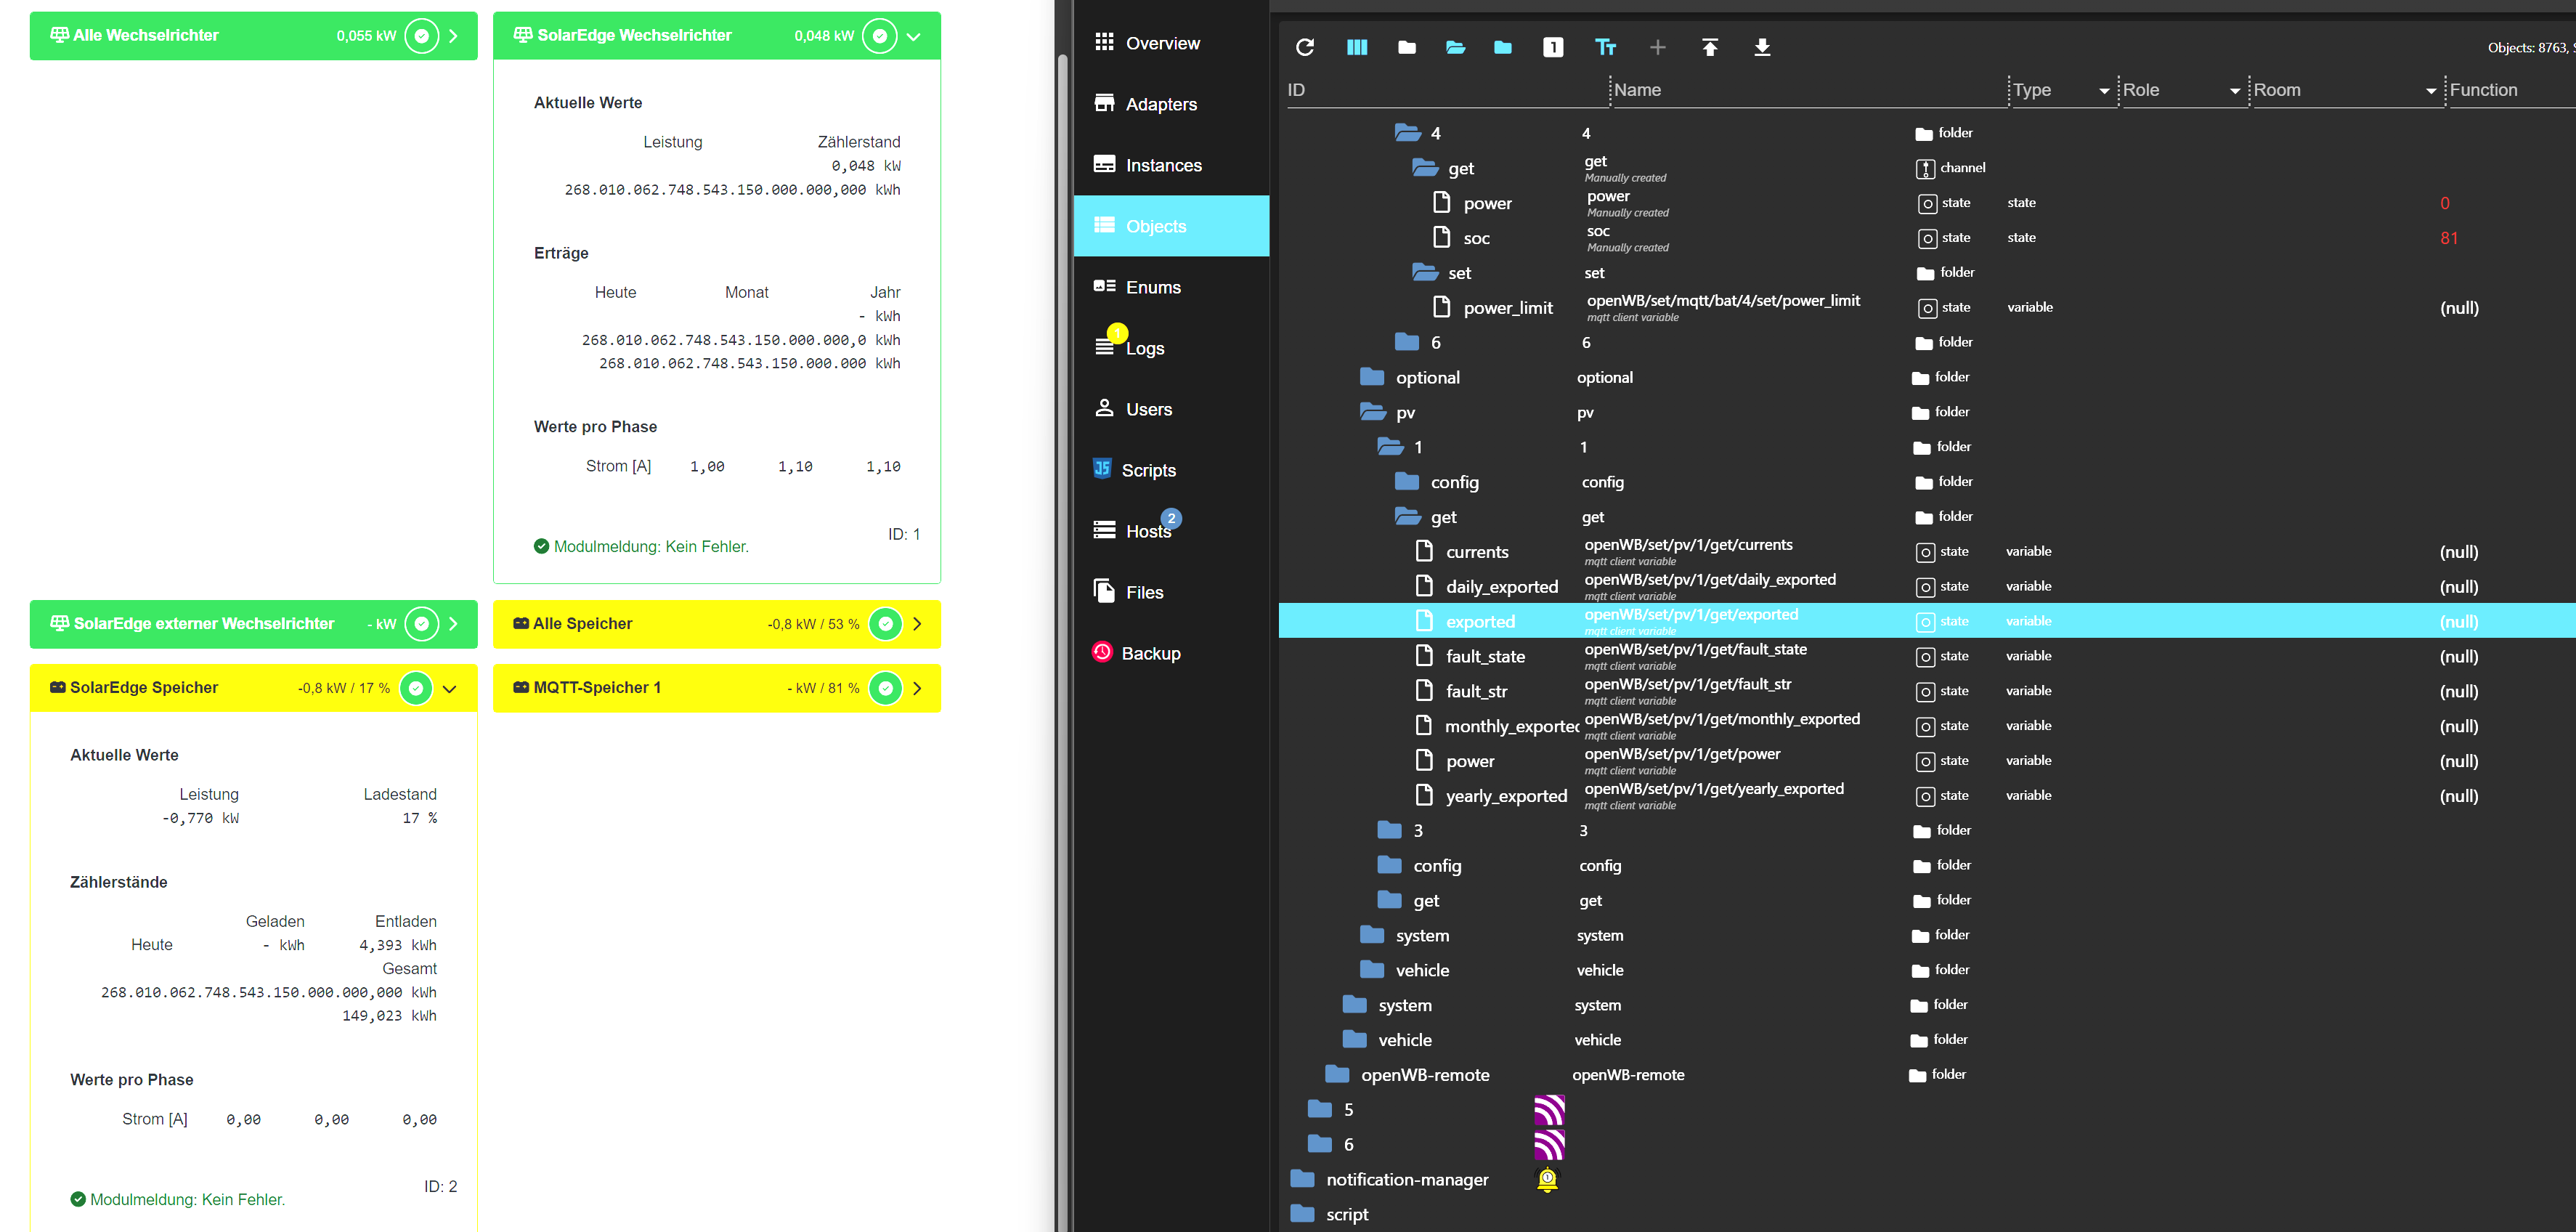This screenshot has width=2576, height=1232.
Task: Open the Room filter dropdown
Action: tap(2431, 91)
